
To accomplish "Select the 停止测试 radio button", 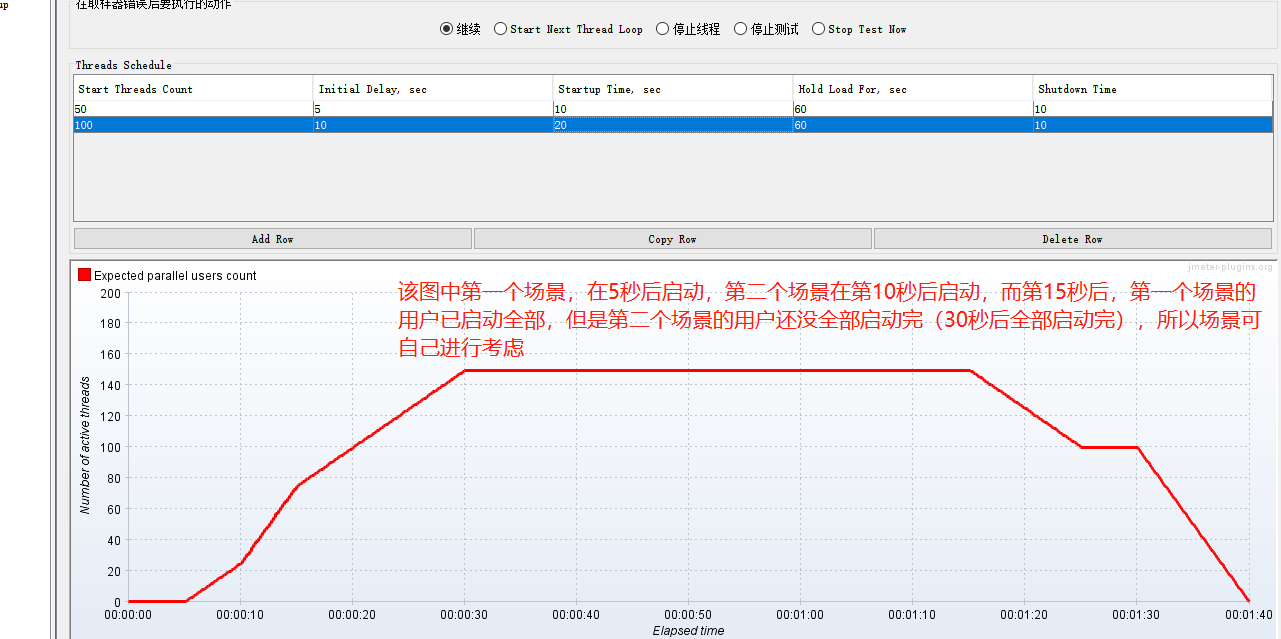I will (740, 28).
